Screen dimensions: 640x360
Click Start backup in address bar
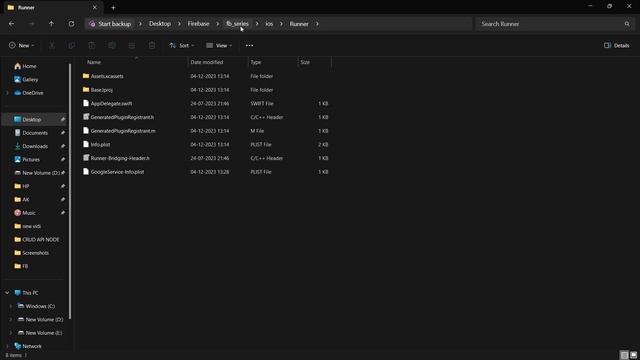pyautogui.click(x=110, y=24)
